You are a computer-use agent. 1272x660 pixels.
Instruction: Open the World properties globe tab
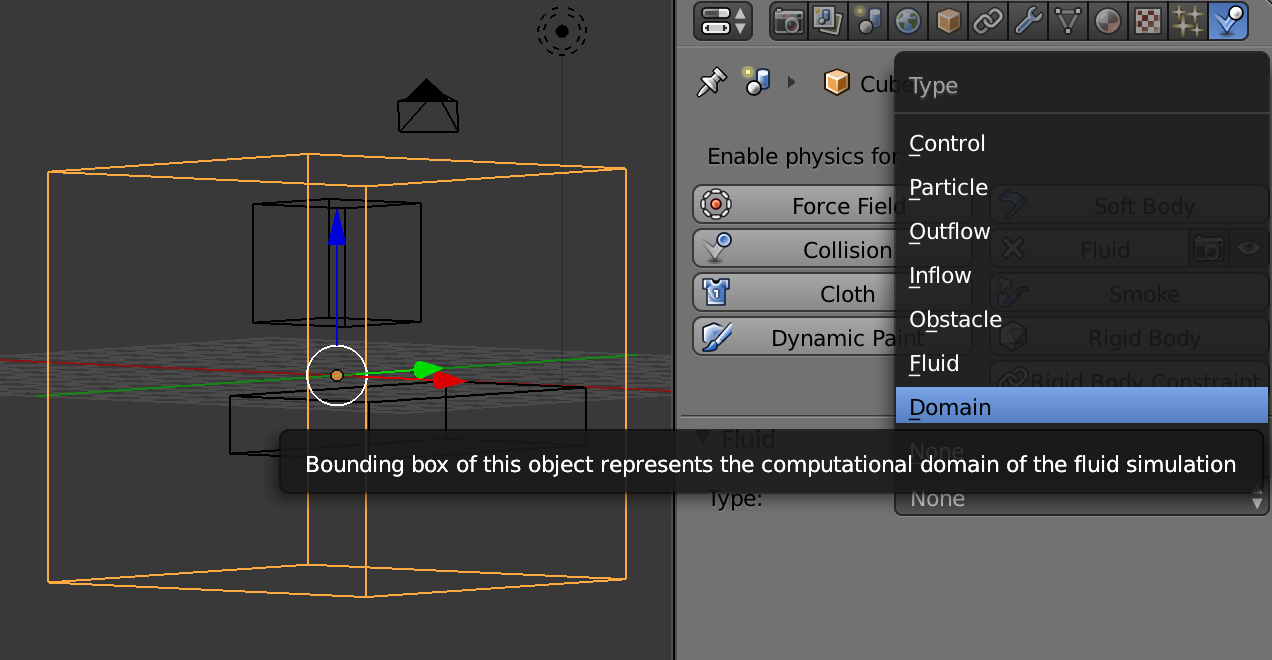[908, 21]
